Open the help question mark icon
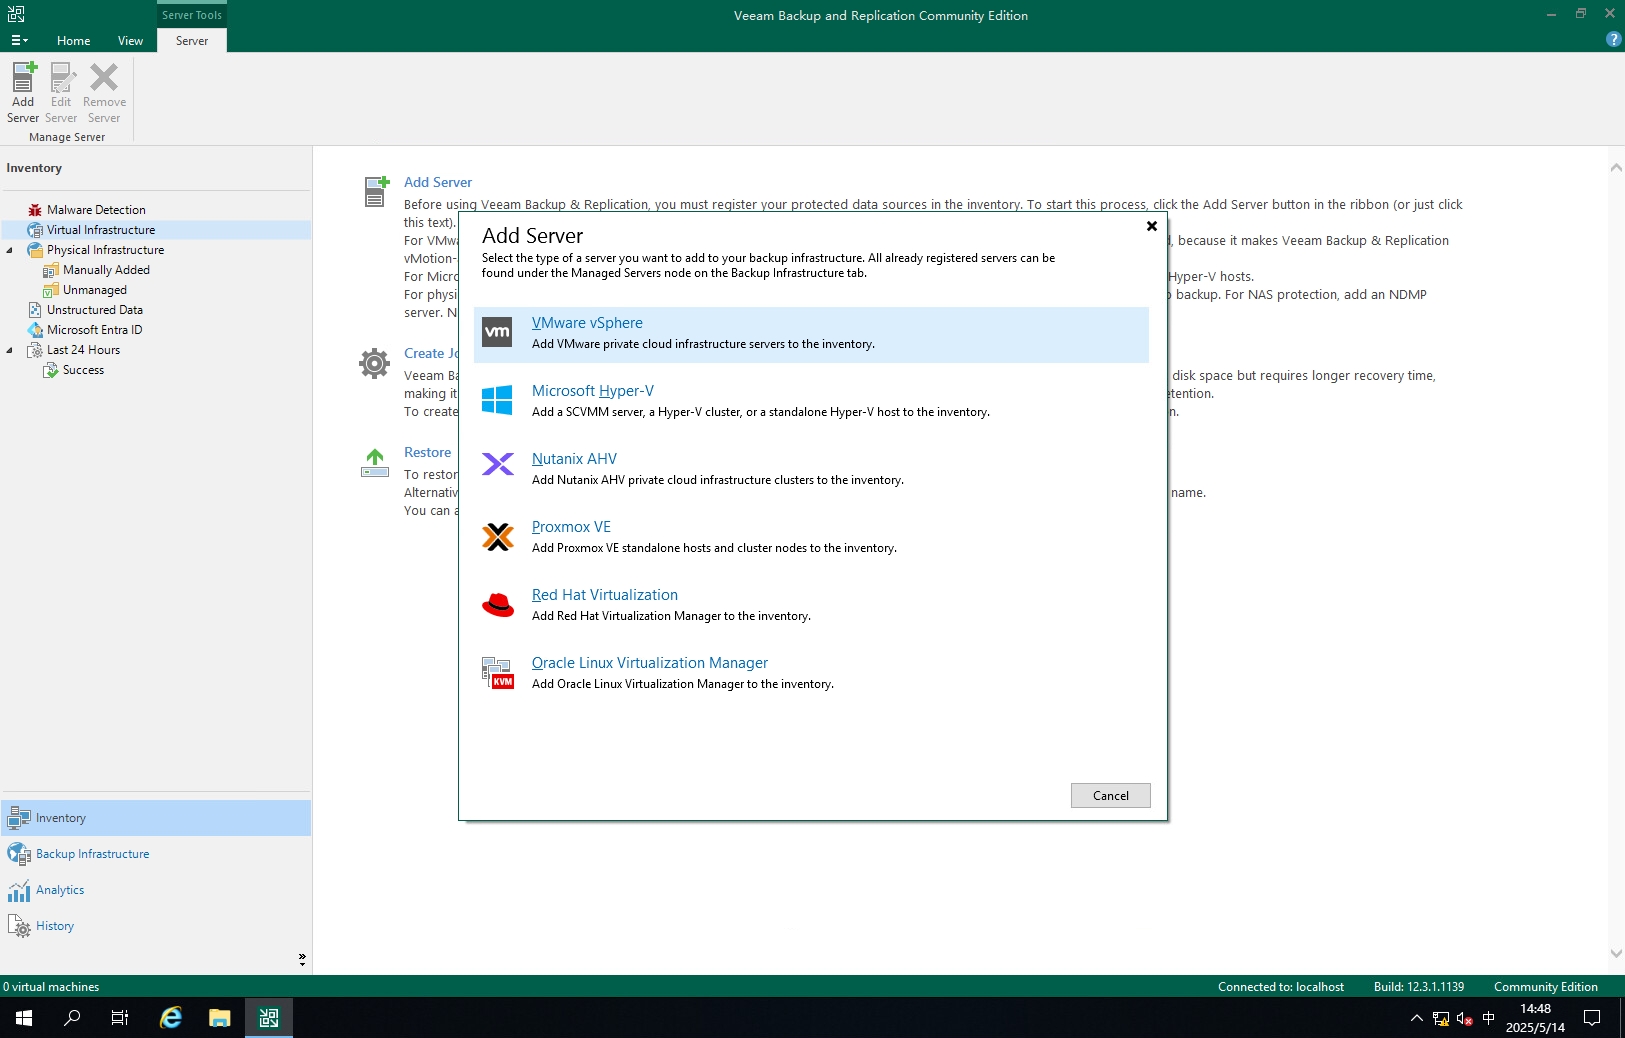The height and width of the screenshot is (1038, 1625). [x=1613, y=39]
